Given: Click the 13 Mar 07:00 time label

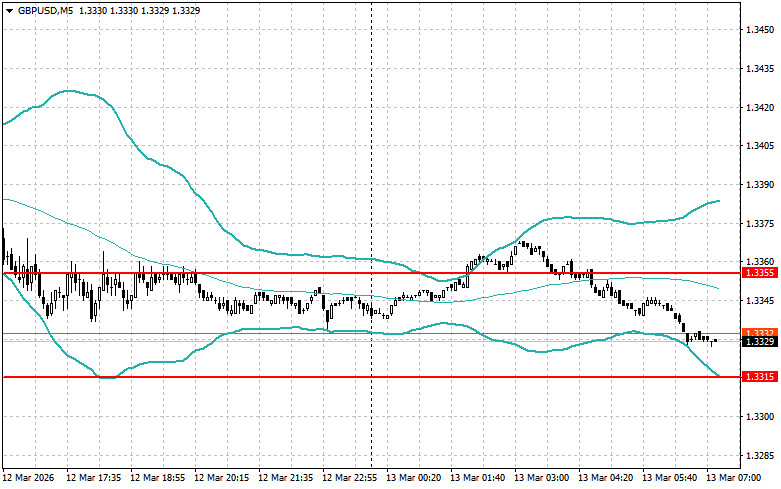Looking at the screenshot, I should point(733,478).
